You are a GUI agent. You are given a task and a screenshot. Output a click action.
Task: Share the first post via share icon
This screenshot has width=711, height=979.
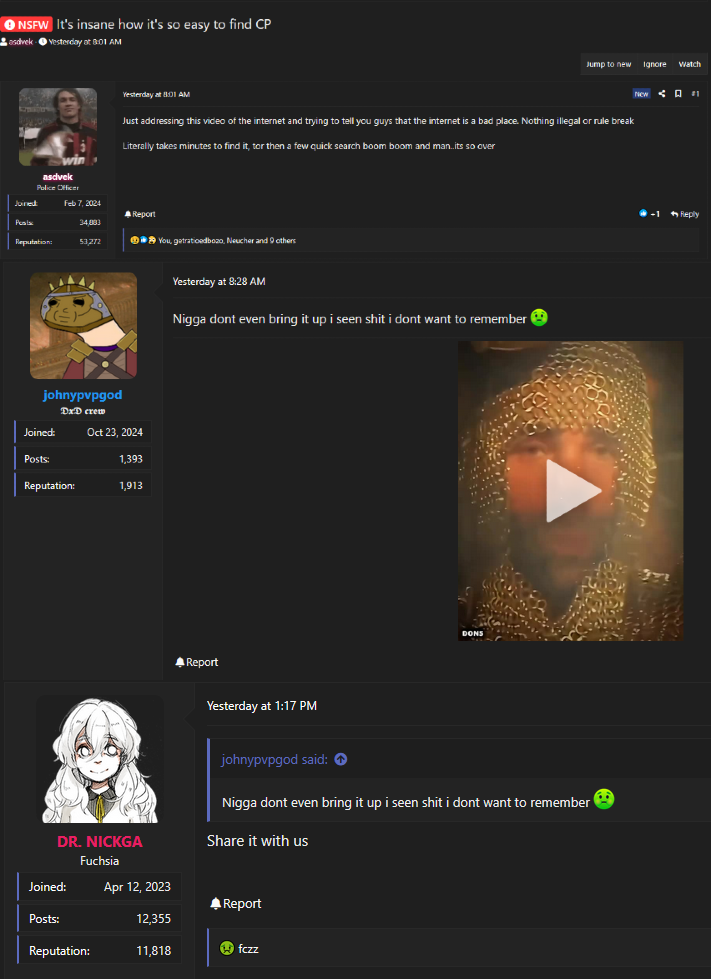pyautogui.click(x=662, y=94)
